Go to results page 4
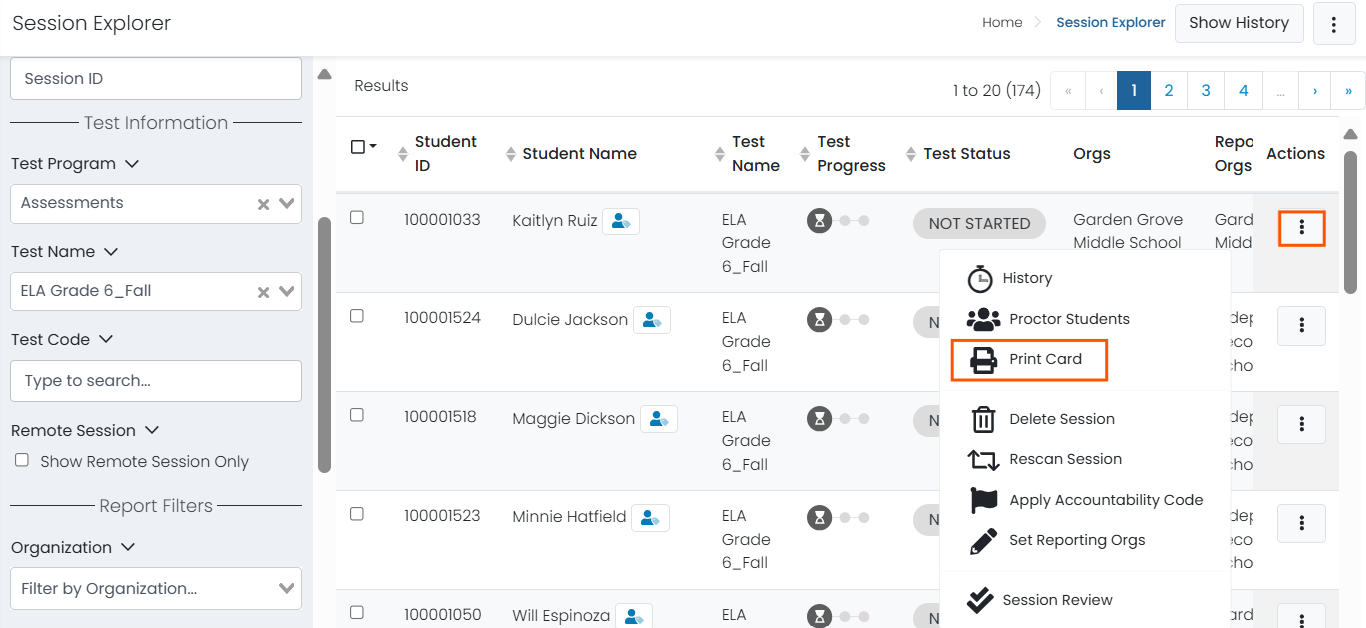 (1243, 90)
